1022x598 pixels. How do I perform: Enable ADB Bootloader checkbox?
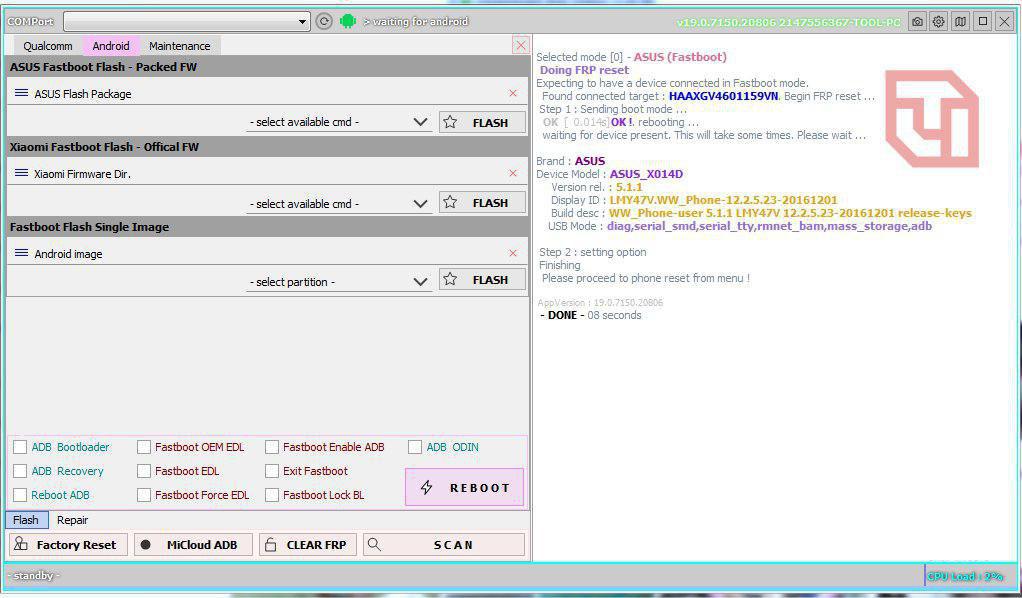[20, 447]
